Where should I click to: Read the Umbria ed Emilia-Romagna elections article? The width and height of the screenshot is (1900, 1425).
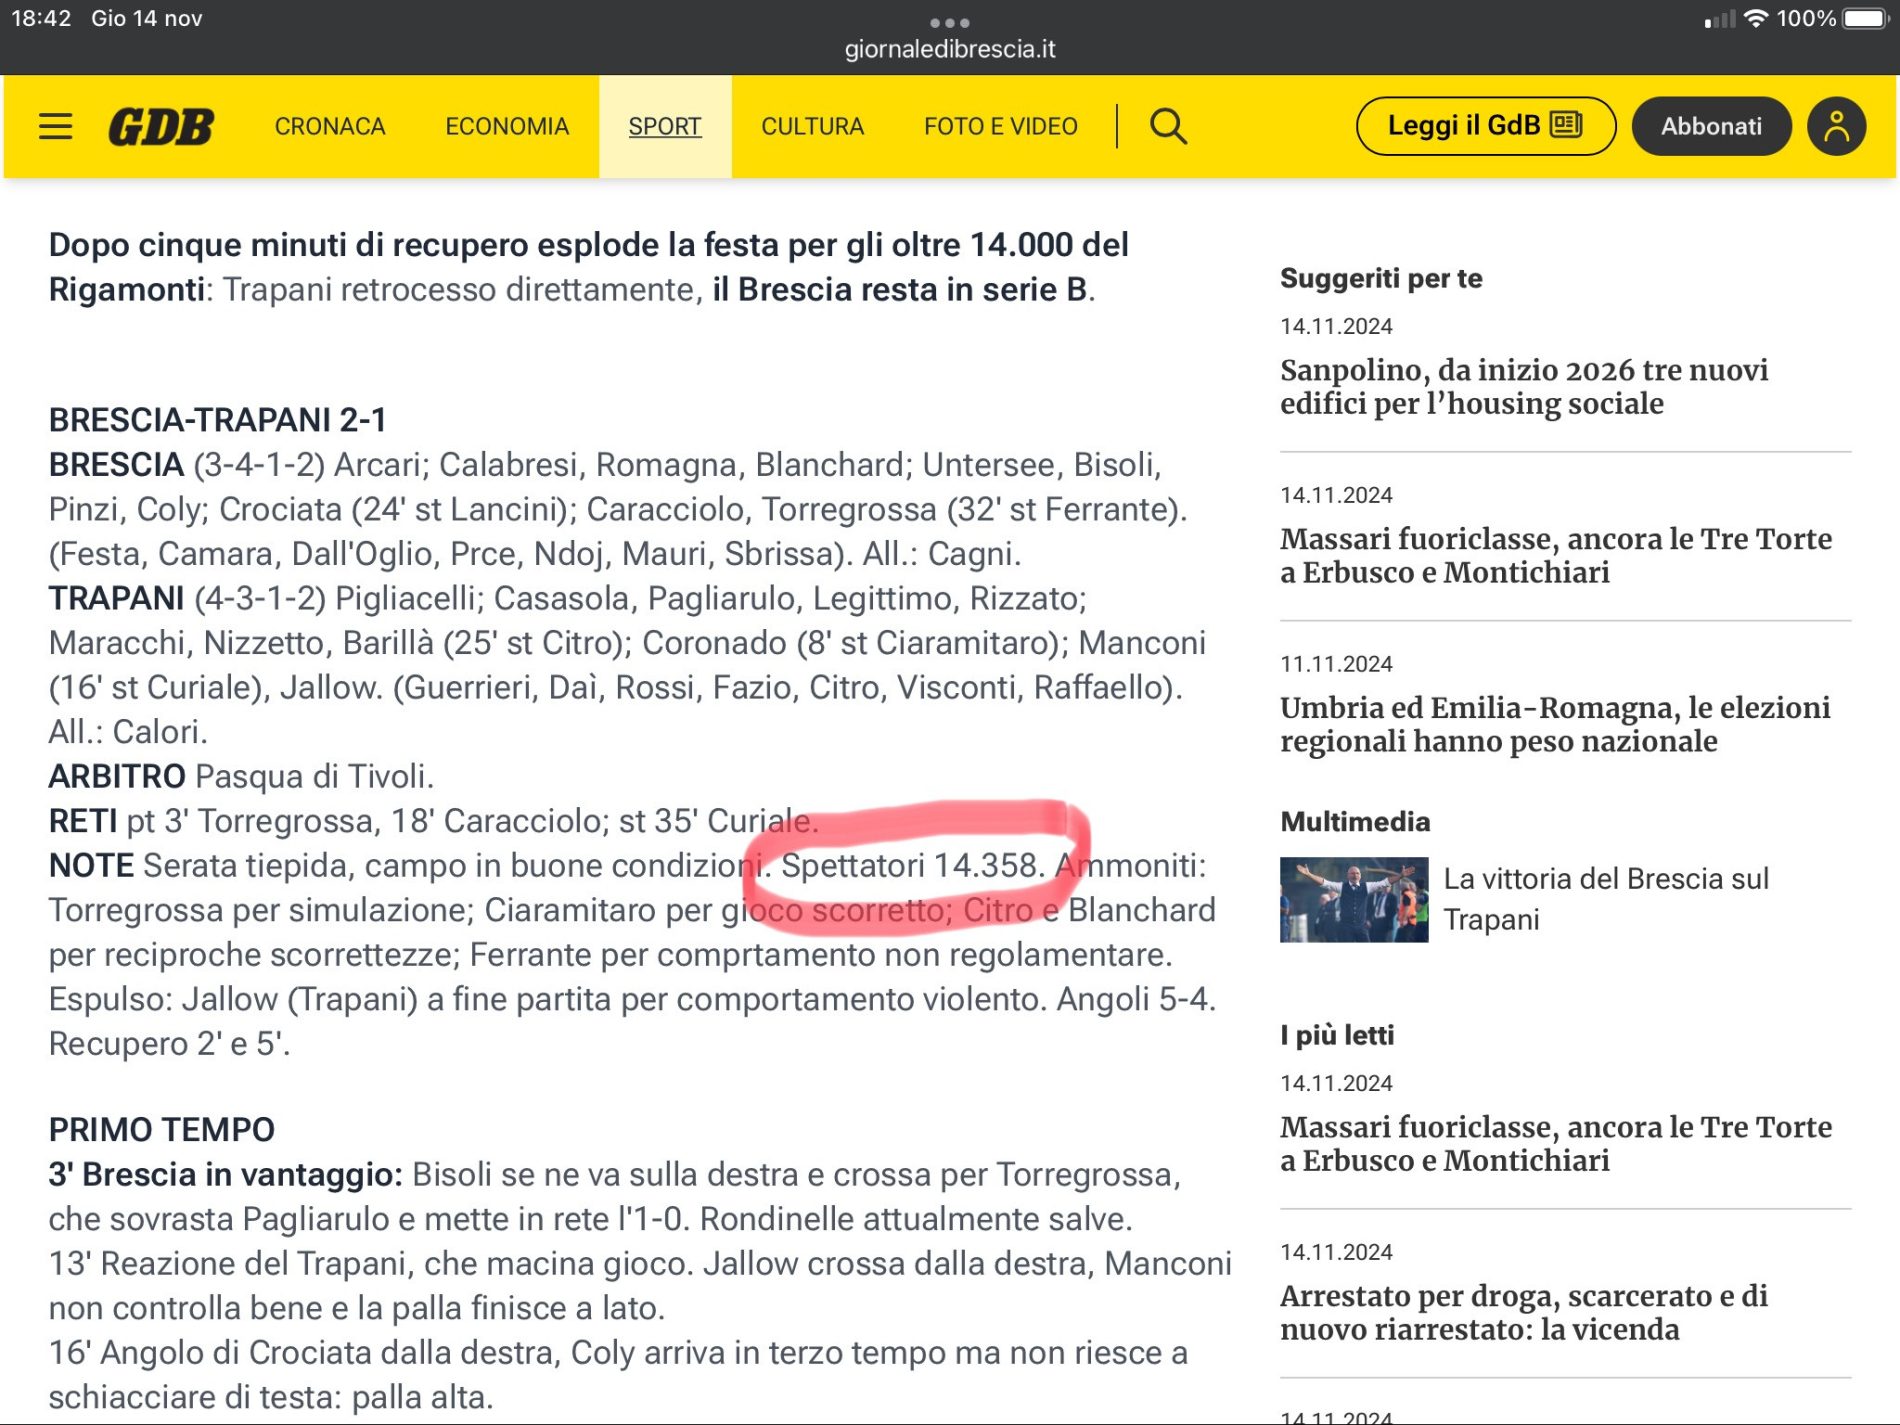(x=1554, y=725)
